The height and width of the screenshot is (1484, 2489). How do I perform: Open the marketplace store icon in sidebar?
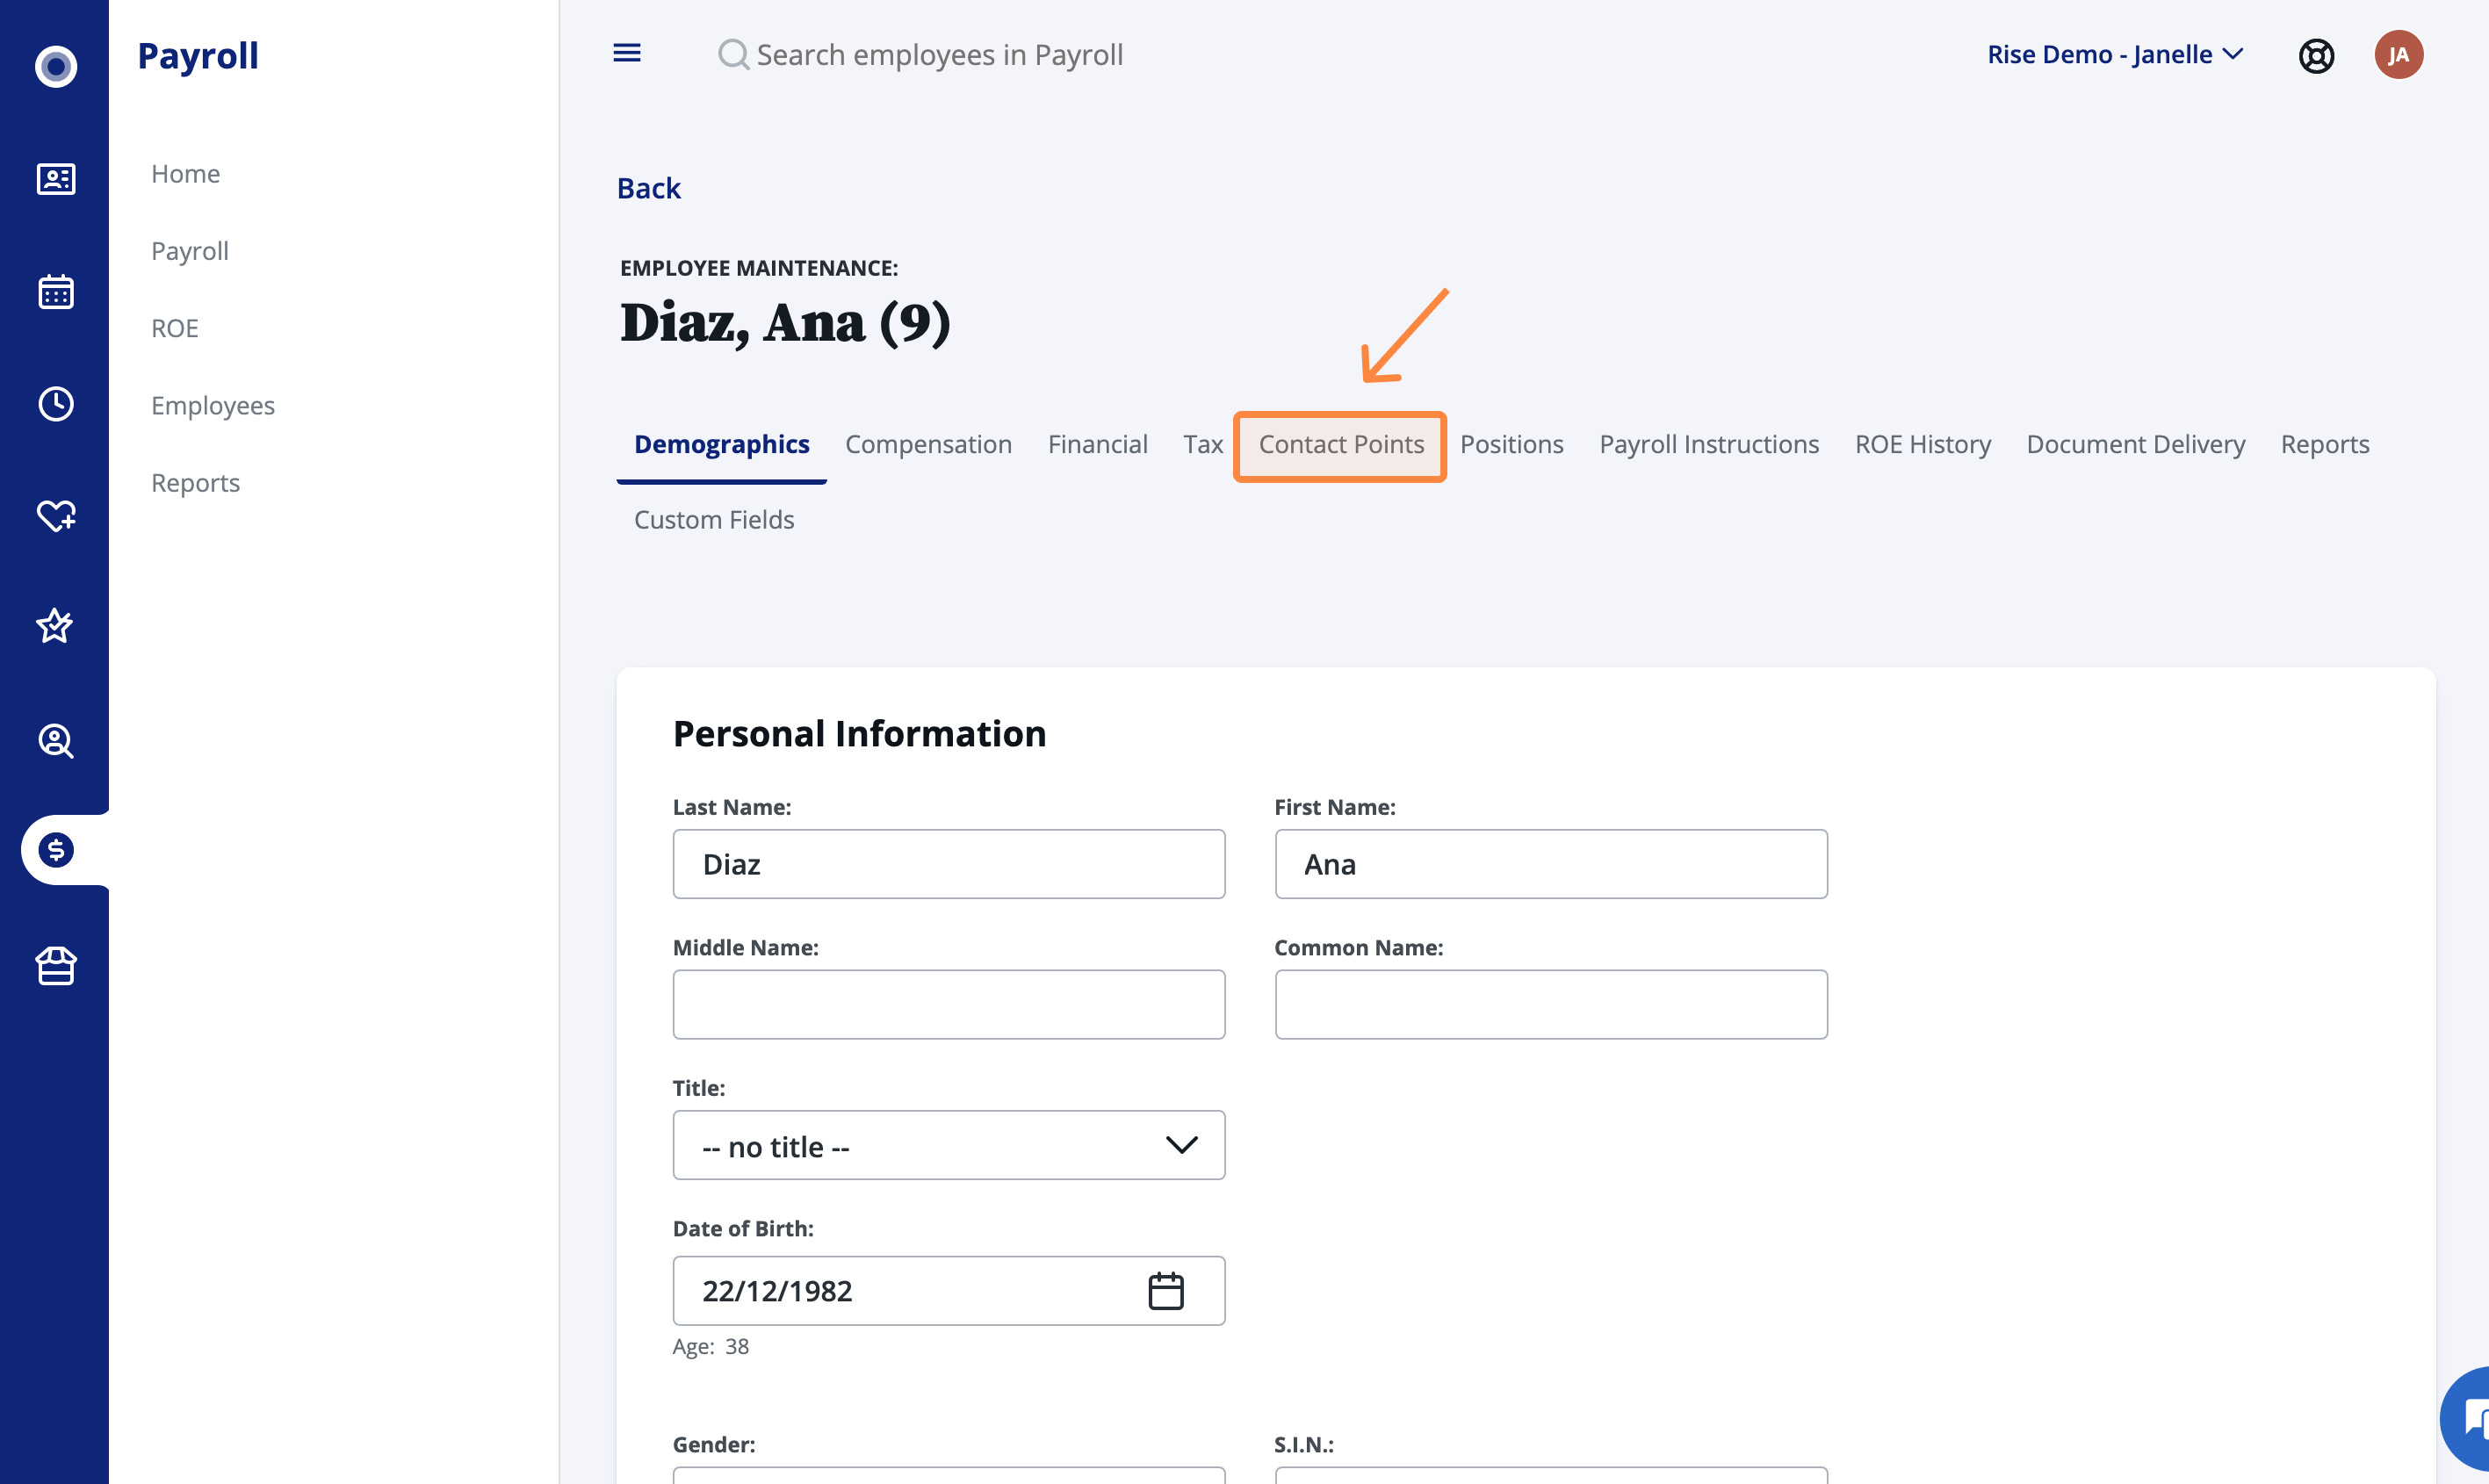(x=56, y=966)
